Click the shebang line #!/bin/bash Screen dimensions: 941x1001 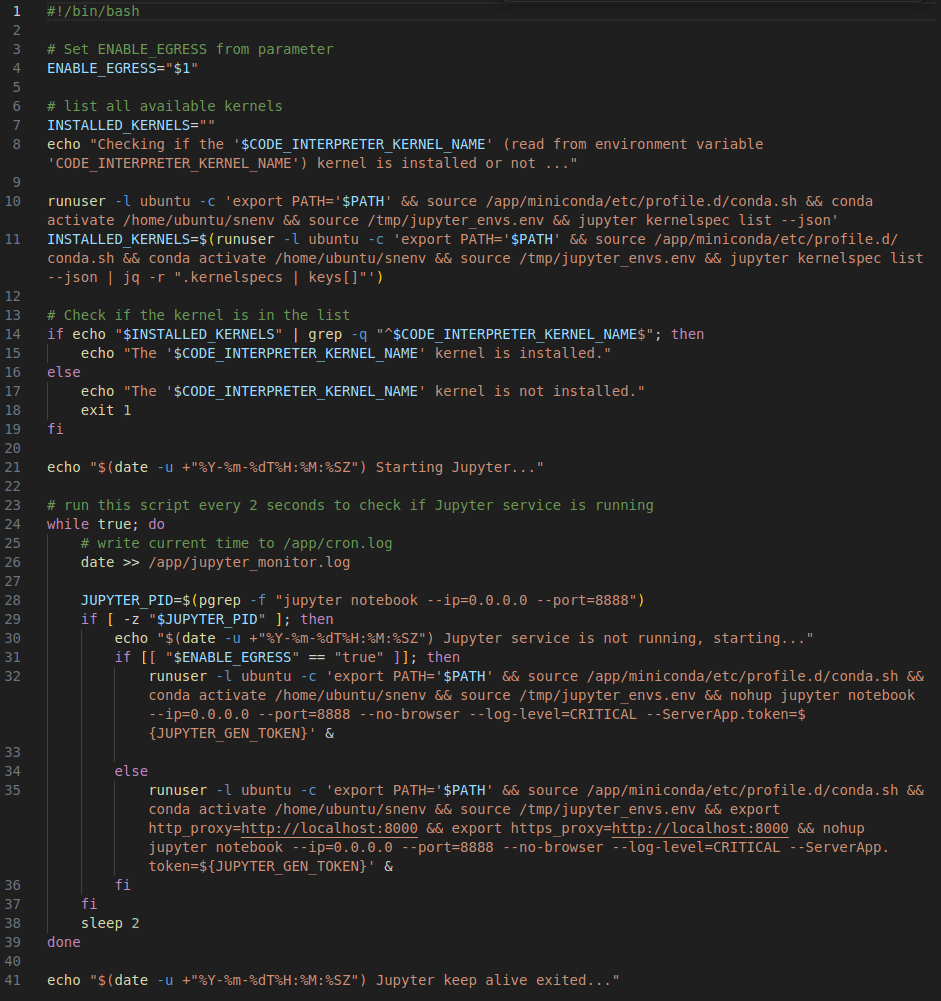click(x=93, y=11)
